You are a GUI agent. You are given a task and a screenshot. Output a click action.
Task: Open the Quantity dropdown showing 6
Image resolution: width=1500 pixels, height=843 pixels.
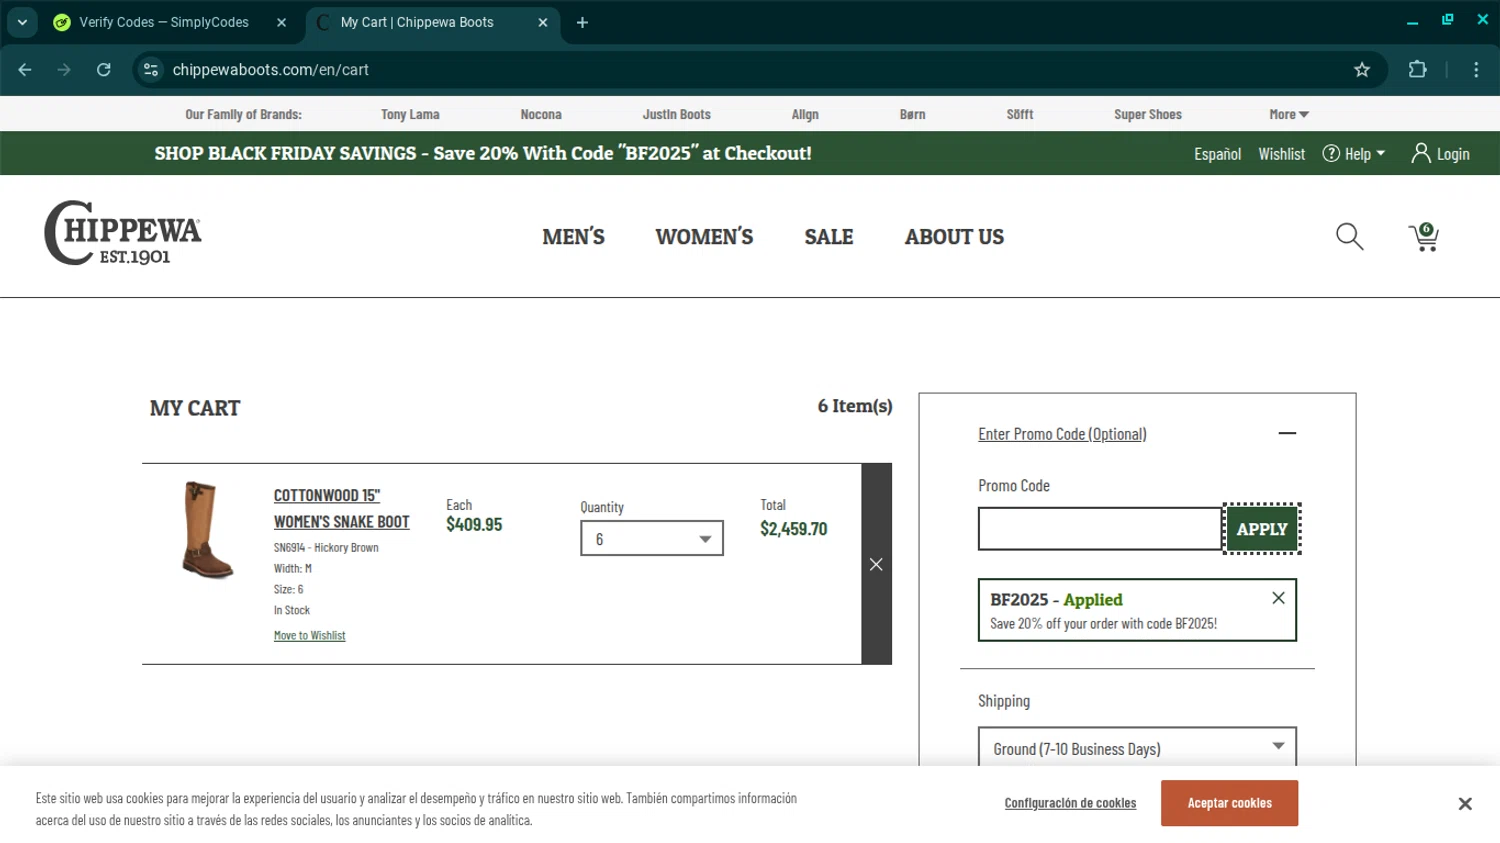(652, 539)
